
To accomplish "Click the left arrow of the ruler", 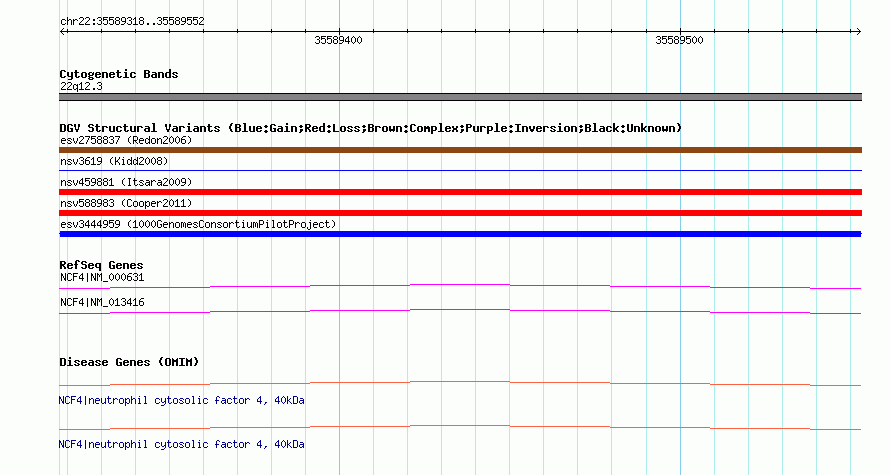I will pos(63,32).
